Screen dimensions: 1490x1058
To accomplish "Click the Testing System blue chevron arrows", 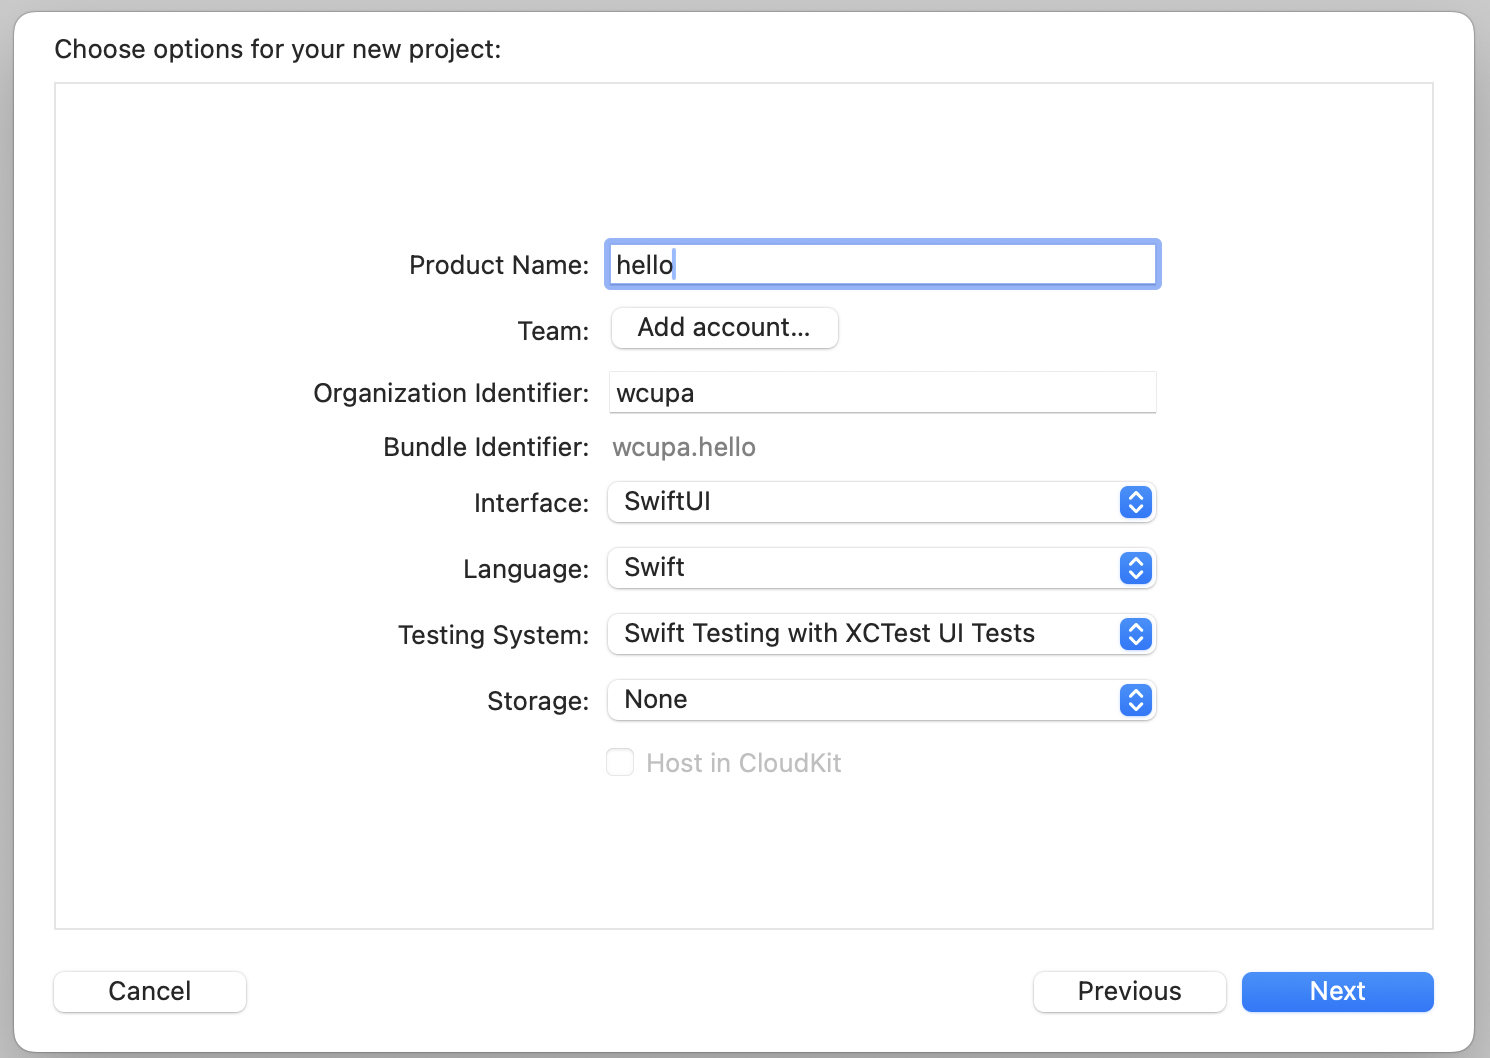I will click(1135, 634).
